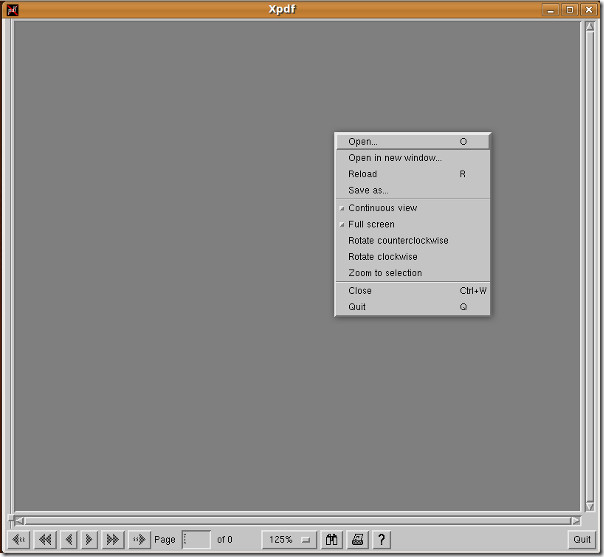604x557 pixels.
Task: Click the vertical scrollbar track
Action: (590, 267)
